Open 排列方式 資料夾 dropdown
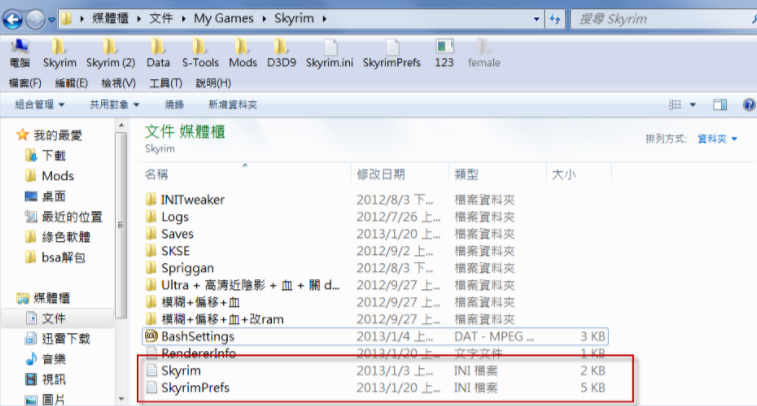 click(717, 139)
